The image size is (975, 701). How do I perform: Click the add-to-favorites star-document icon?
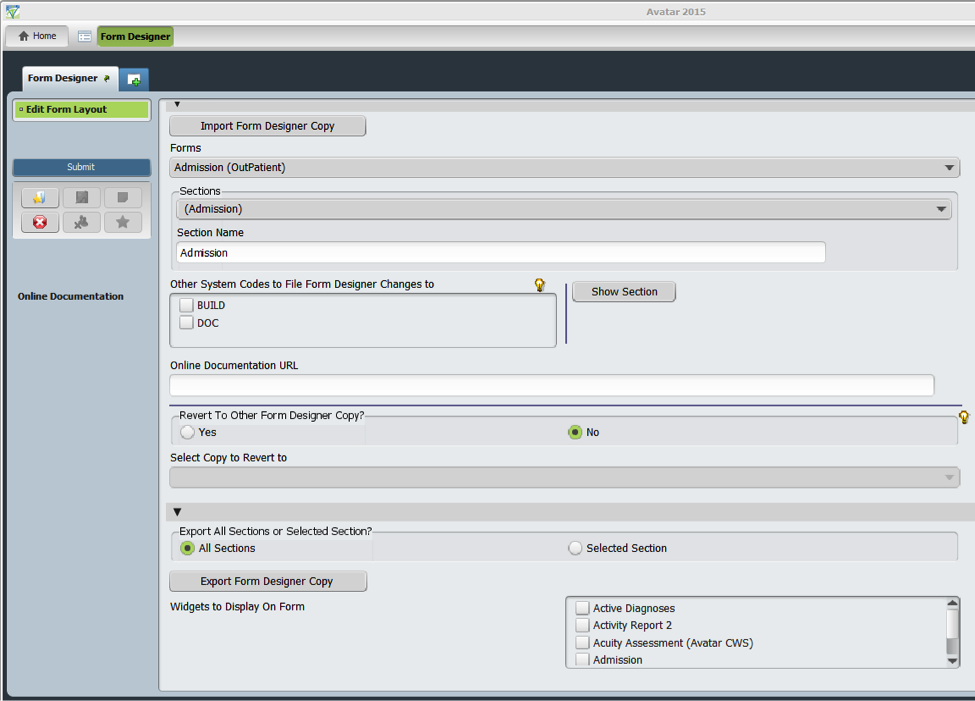[39, 197]
